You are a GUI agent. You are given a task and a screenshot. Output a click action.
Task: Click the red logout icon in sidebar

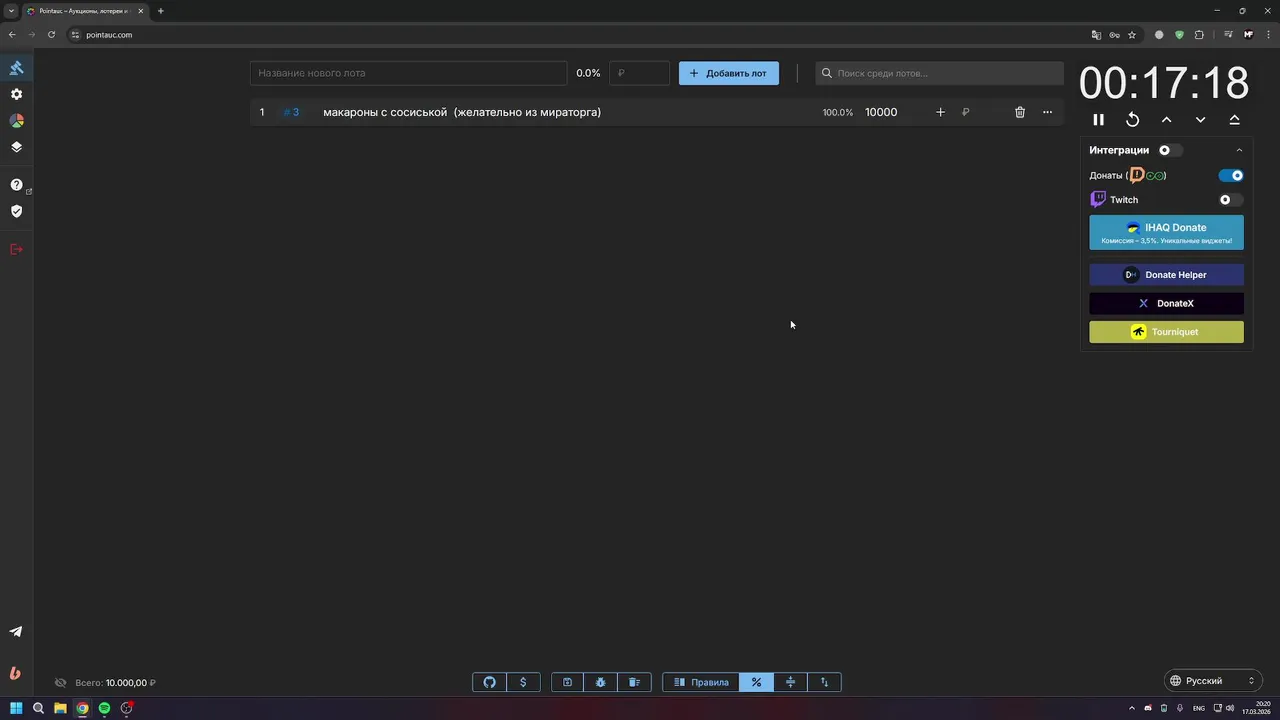[16, 249]
